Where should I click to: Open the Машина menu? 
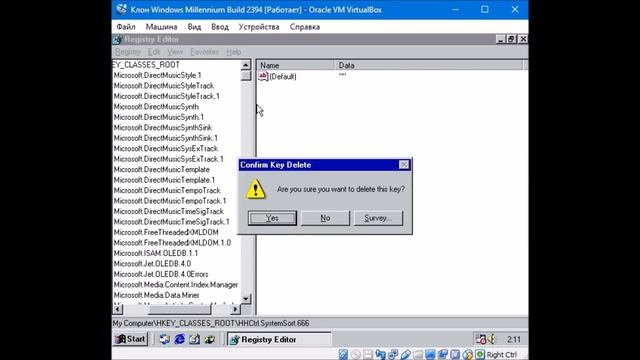(x=161, y=27)
